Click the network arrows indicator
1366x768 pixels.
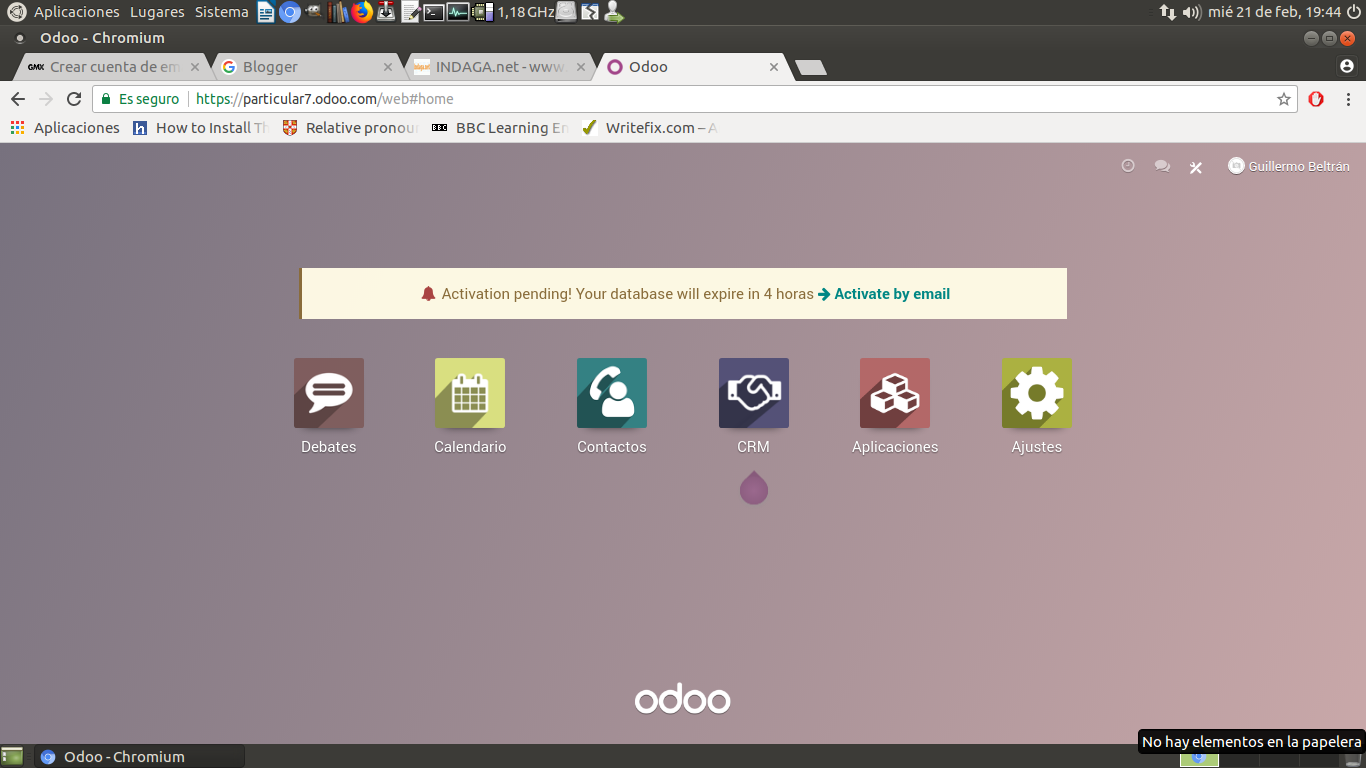pos(1167,12)
